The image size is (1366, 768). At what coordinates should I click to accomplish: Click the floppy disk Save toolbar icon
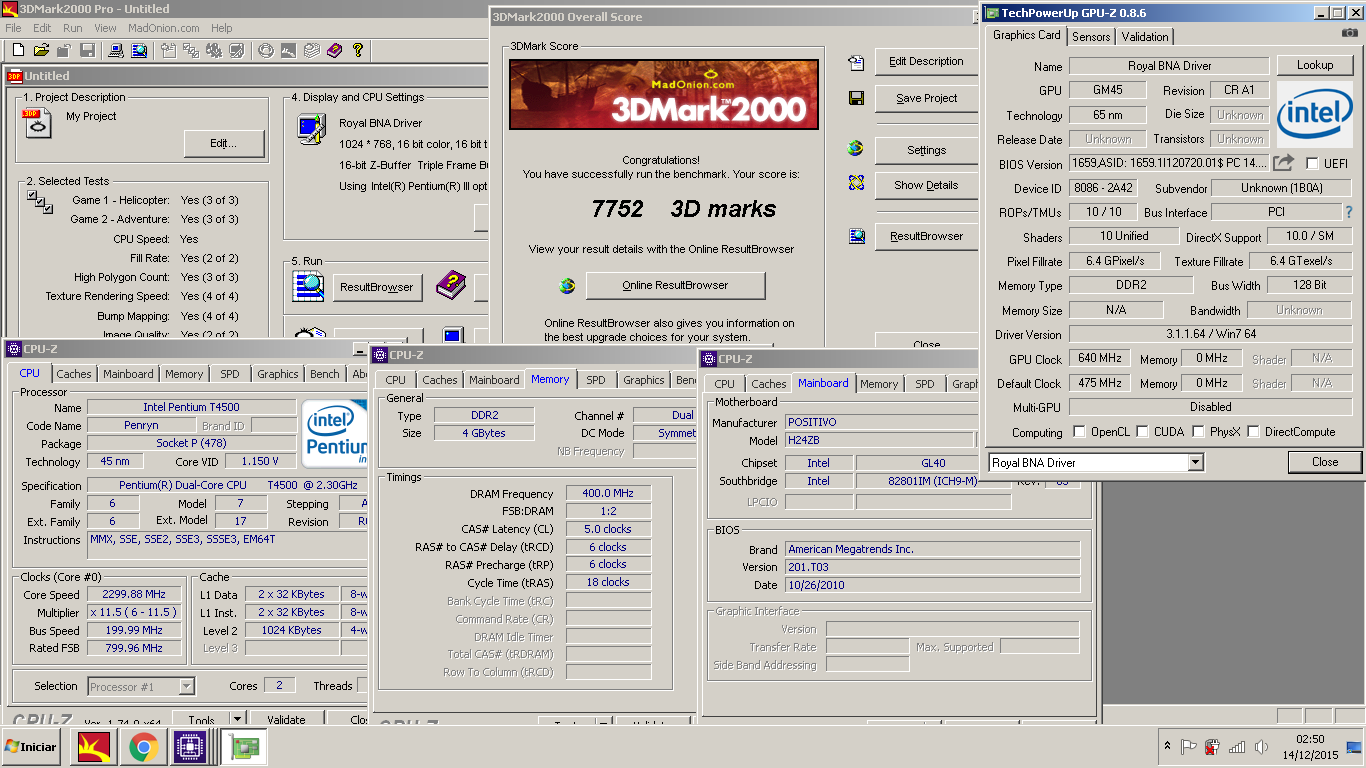[x=88, y=50]
